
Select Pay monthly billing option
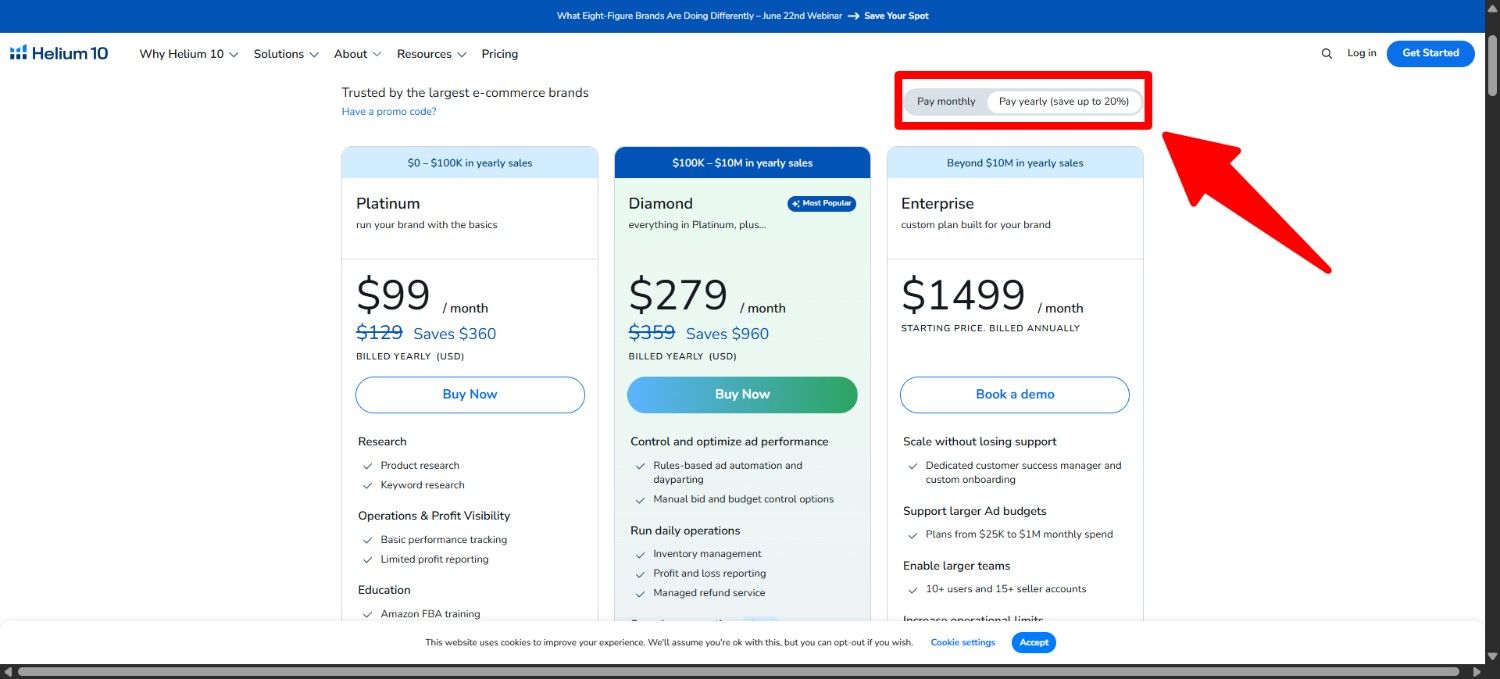click(946, 101)
